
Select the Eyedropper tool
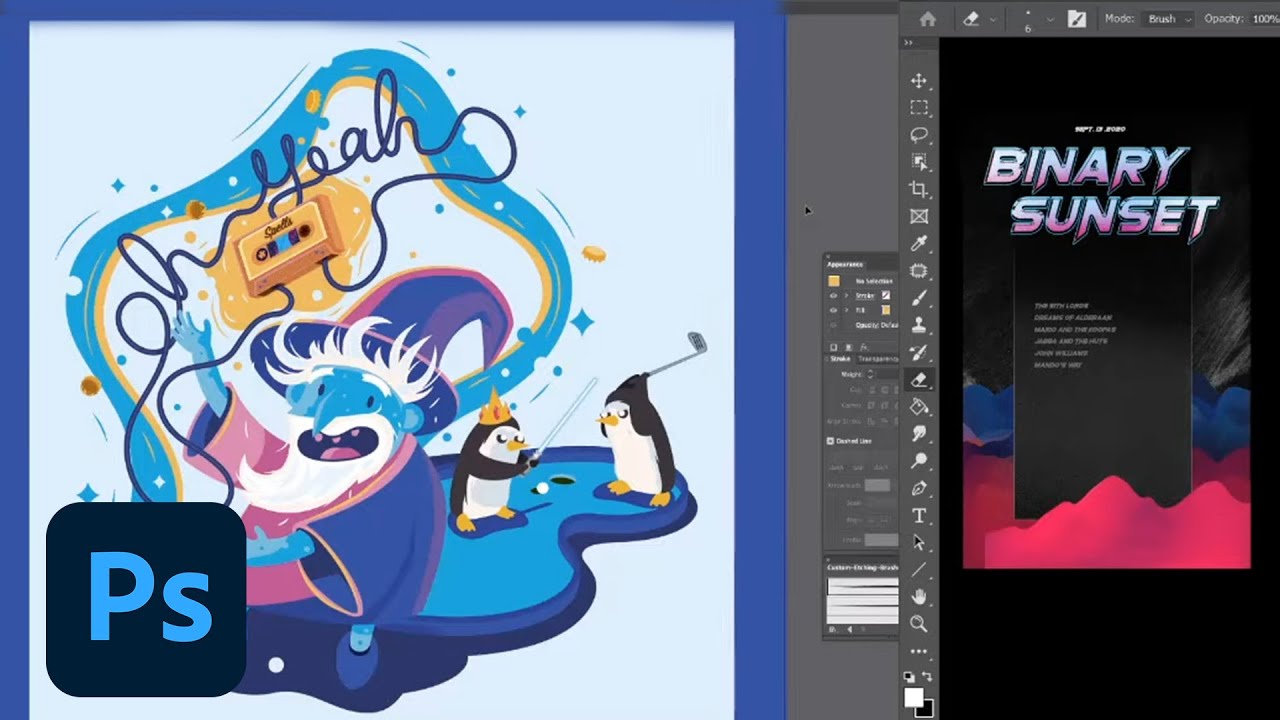click(919, 243)
